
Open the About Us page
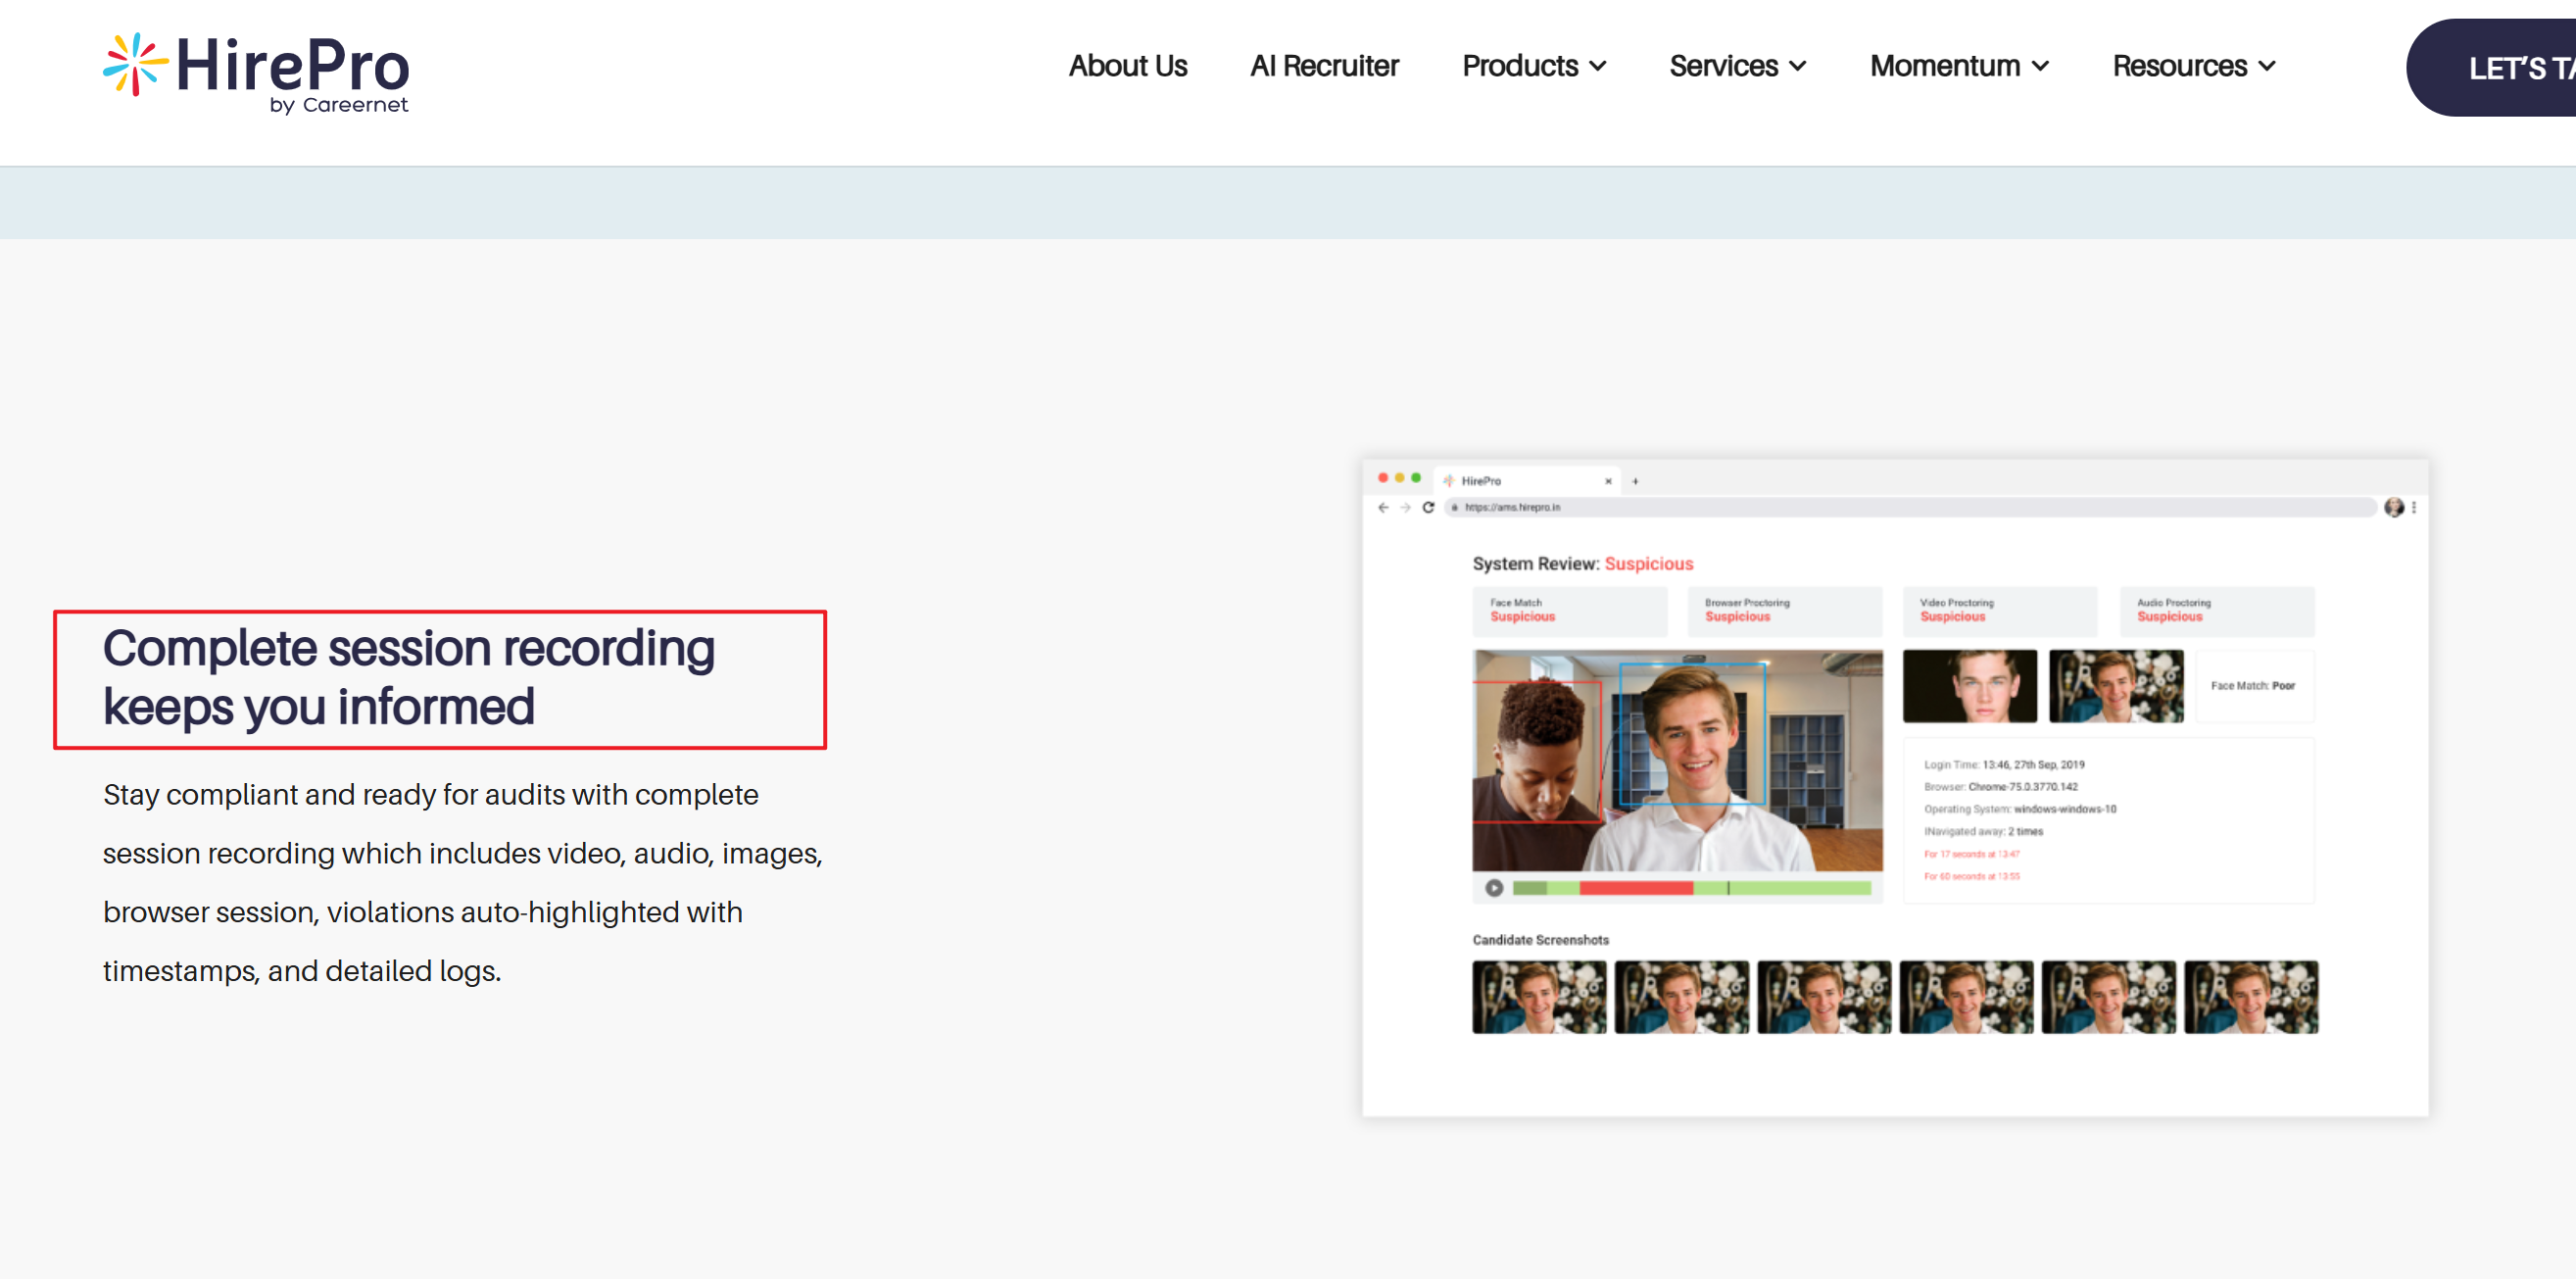(x=1127, y=66)
